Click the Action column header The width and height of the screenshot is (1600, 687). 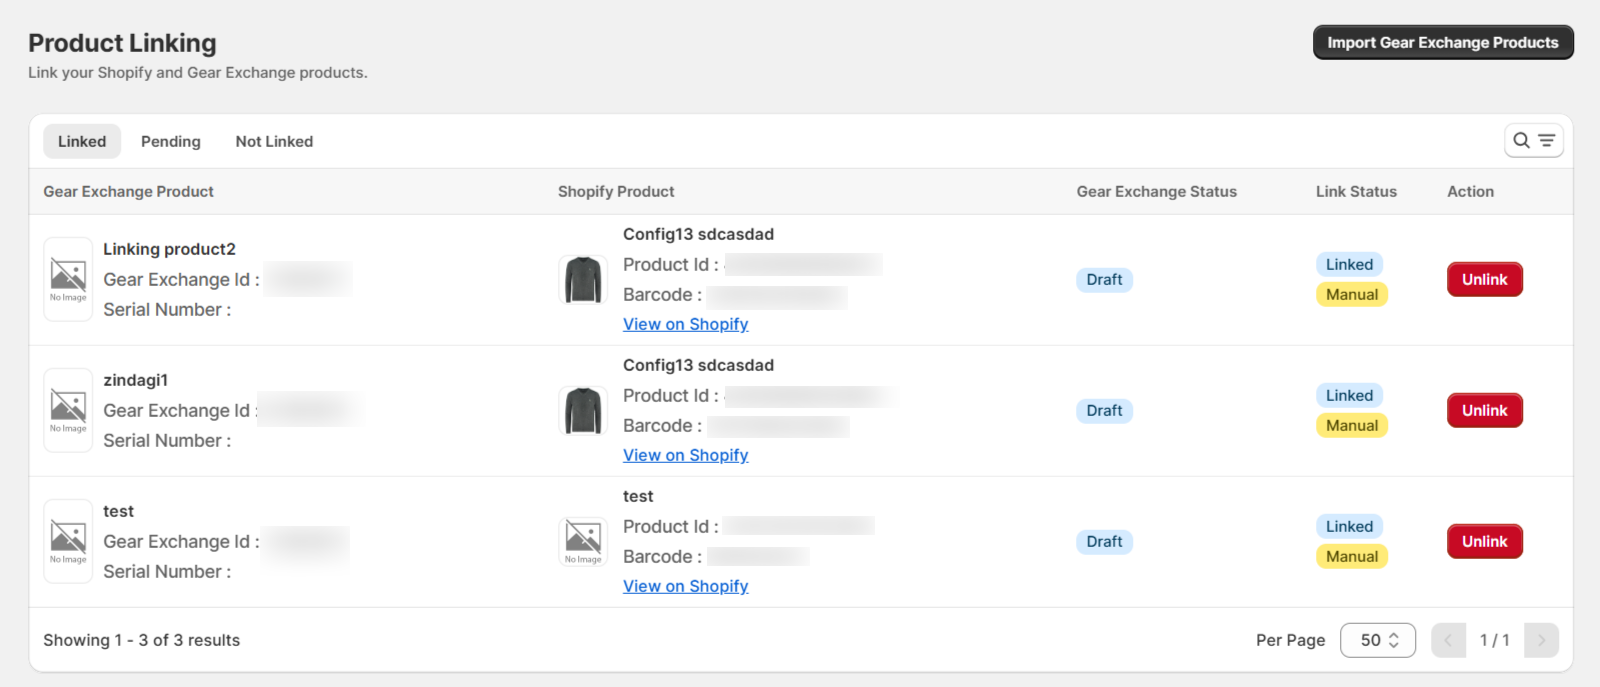pos(1470,191)
